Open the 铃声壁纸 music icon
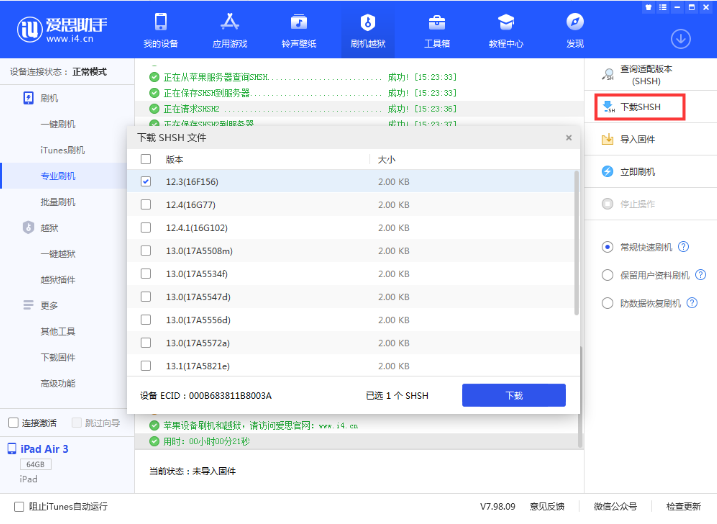 tap(298, 22)
